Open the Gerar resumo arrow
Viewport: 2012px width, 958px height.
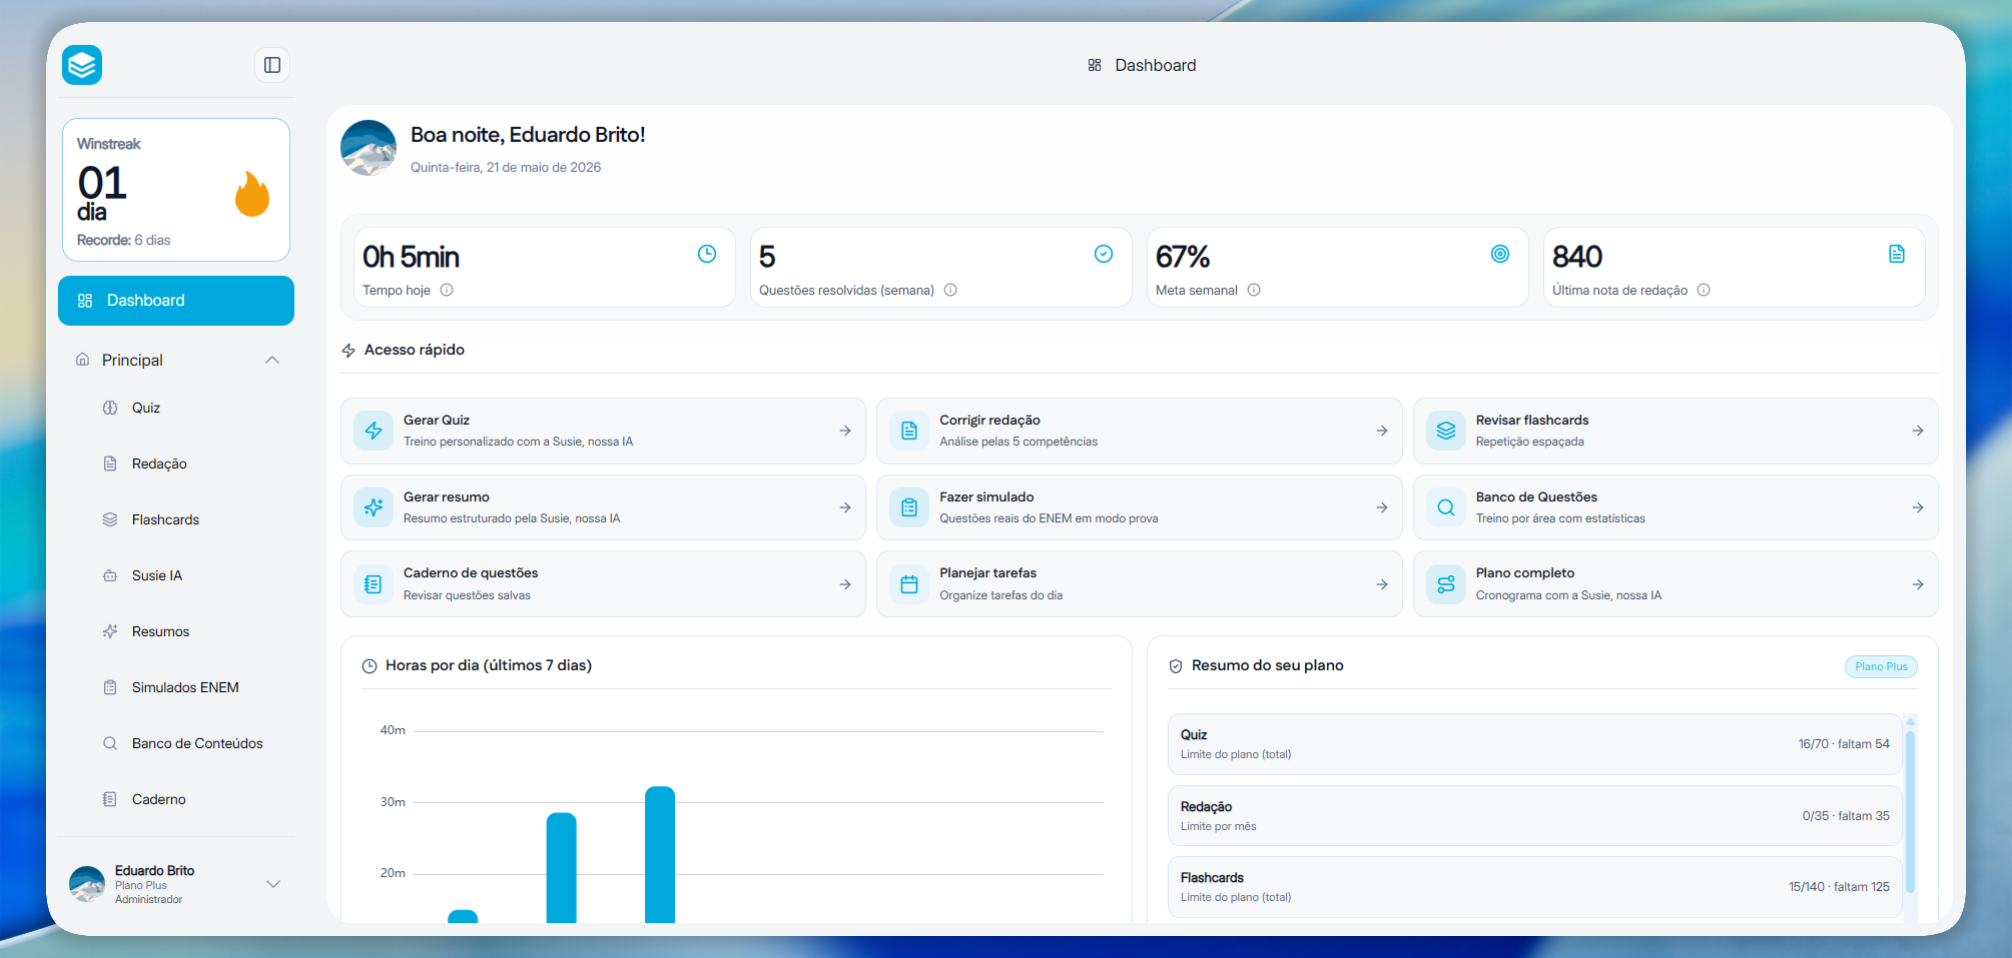[845, 508]
